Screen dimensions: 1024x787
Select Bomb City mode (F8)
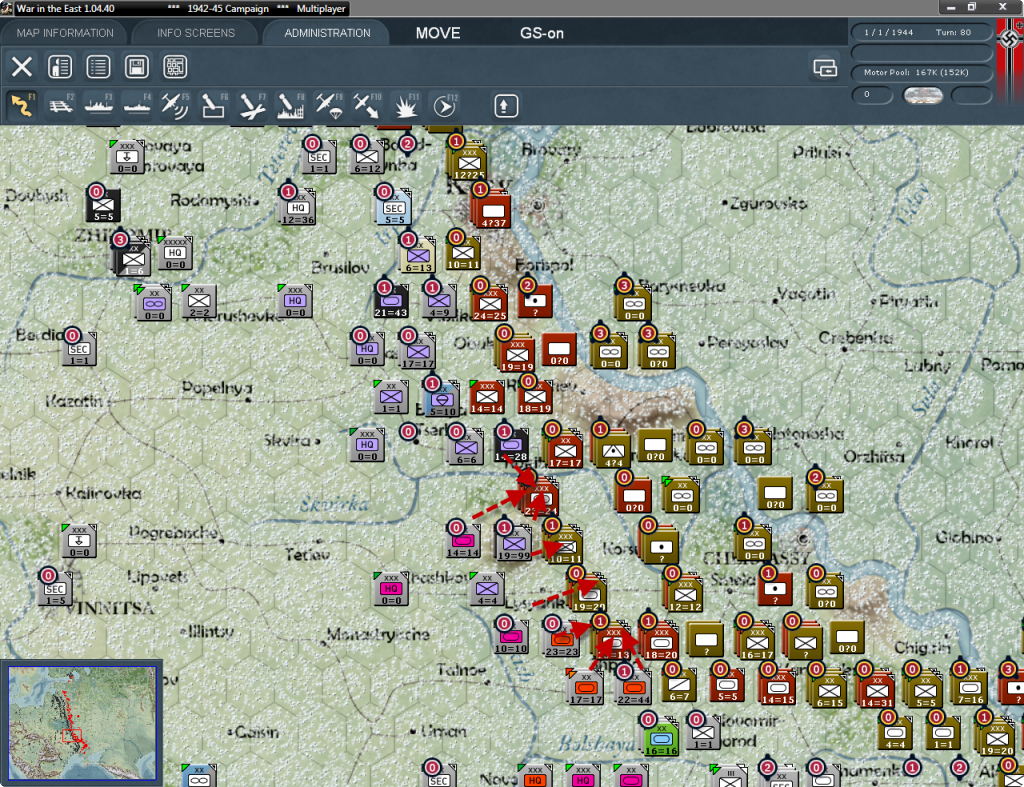[290, 106]
